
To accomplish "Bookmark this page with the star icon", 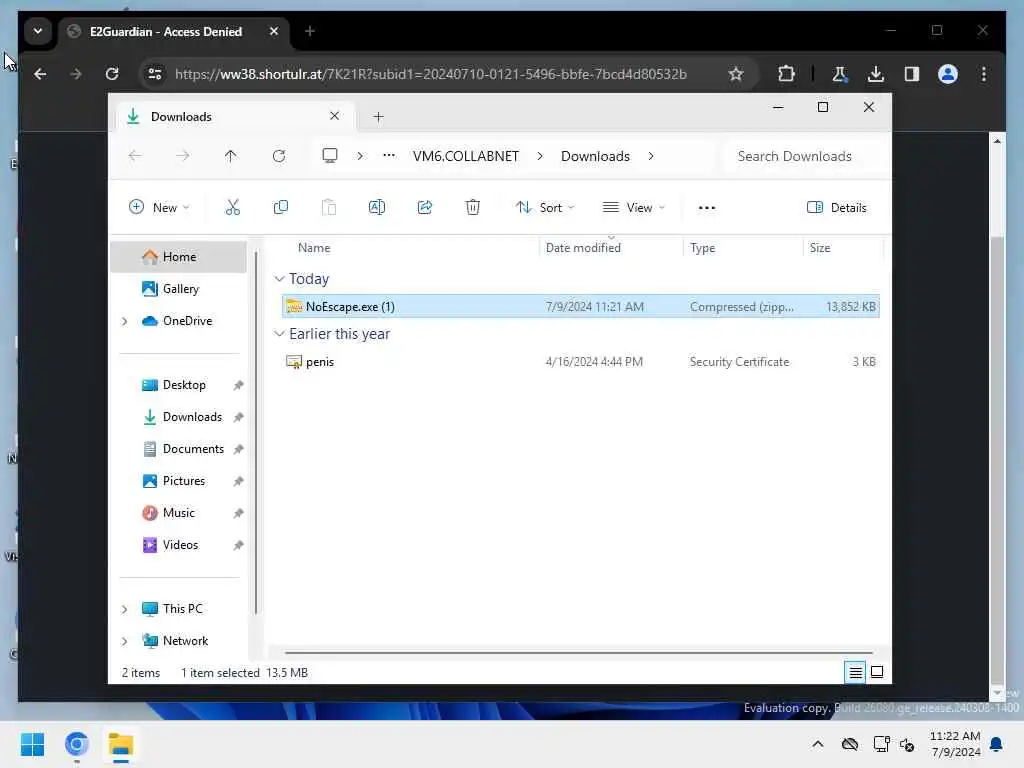I will (x=736, y=74).
